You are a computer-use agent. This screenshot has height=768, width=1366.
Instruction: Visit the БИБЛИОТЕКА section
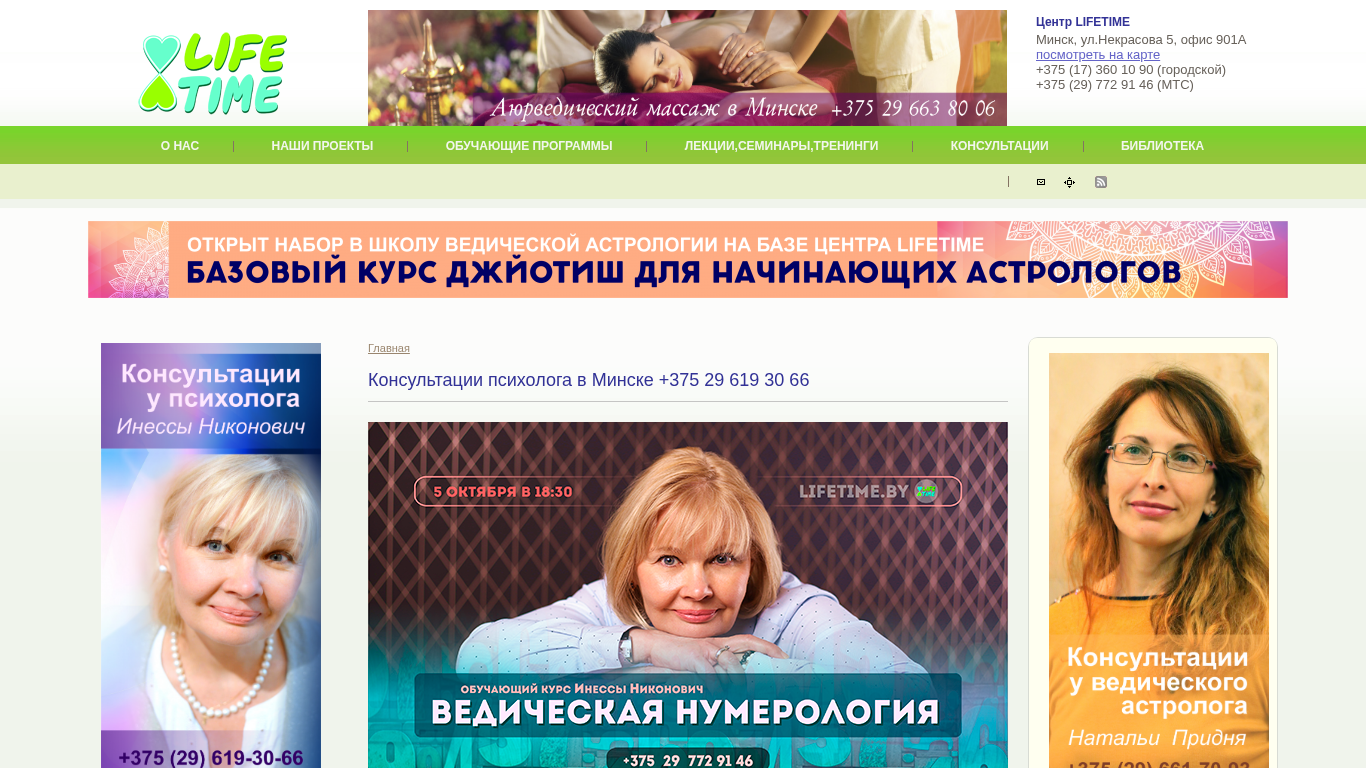point(1162,146)
